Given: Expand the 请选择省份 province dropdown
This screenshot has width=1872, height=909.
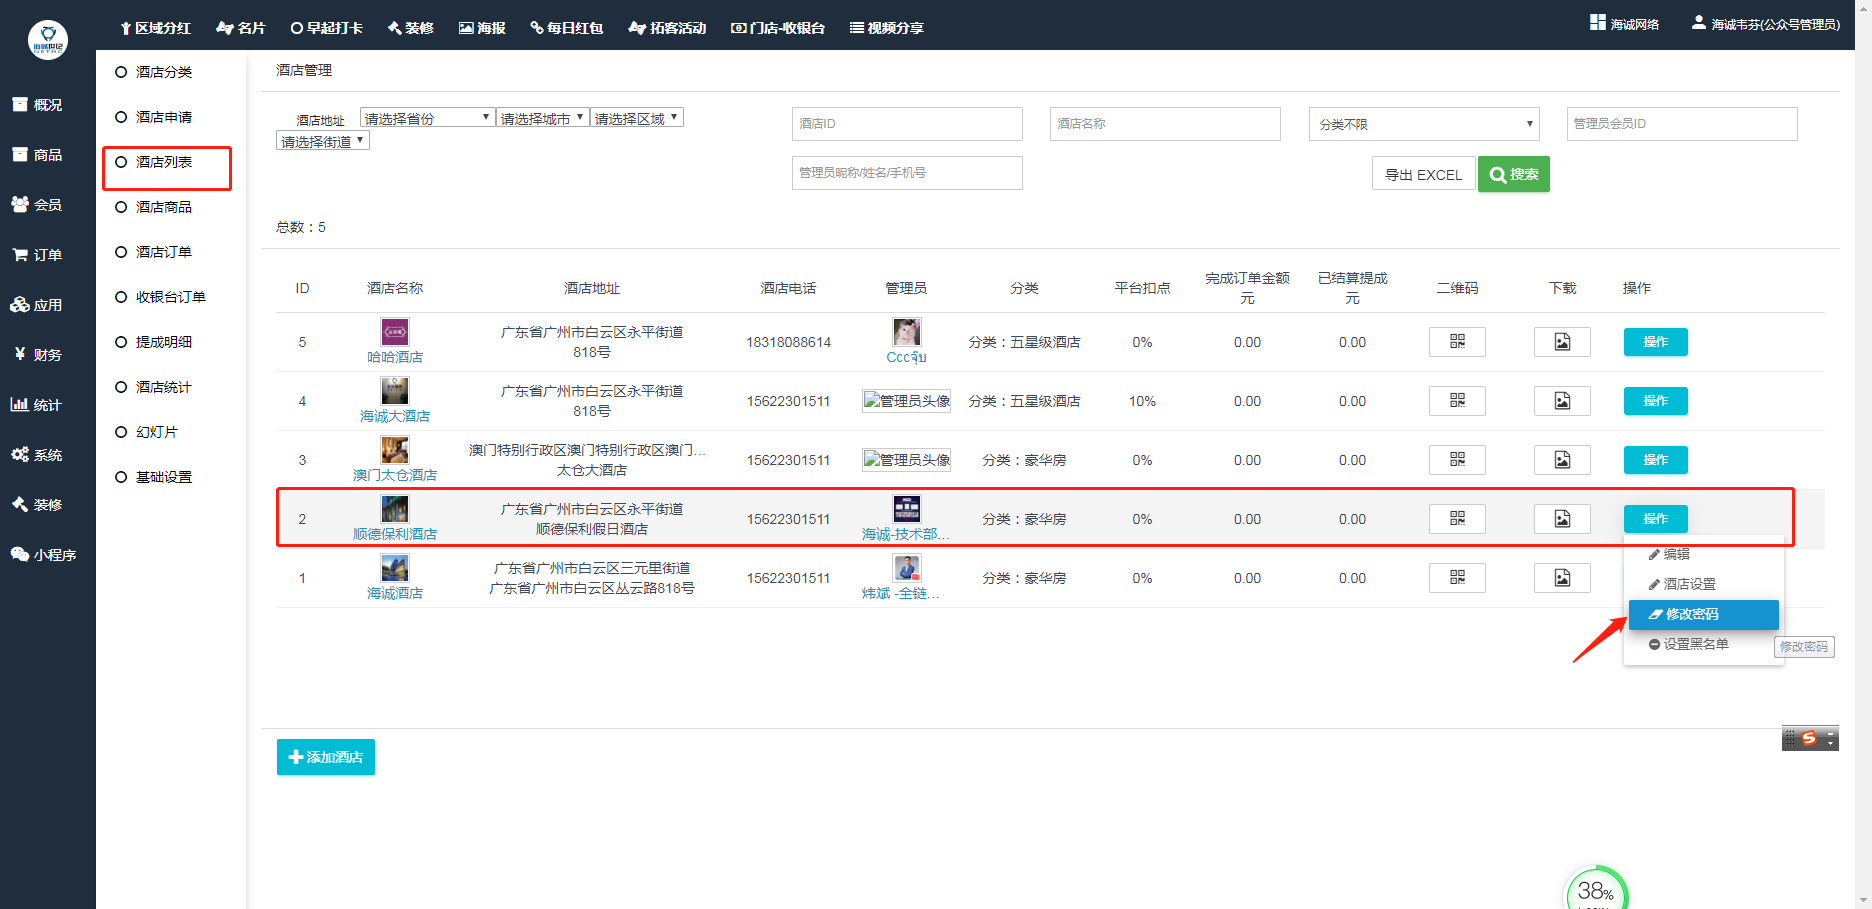Looking at the screenshot, I should (427, 118).
